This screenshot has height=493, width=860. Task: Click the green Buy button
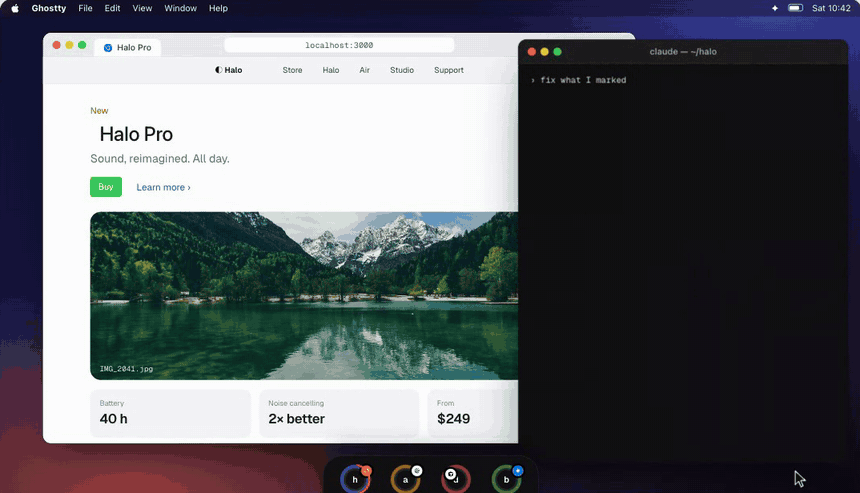click(x=106, y=187)
